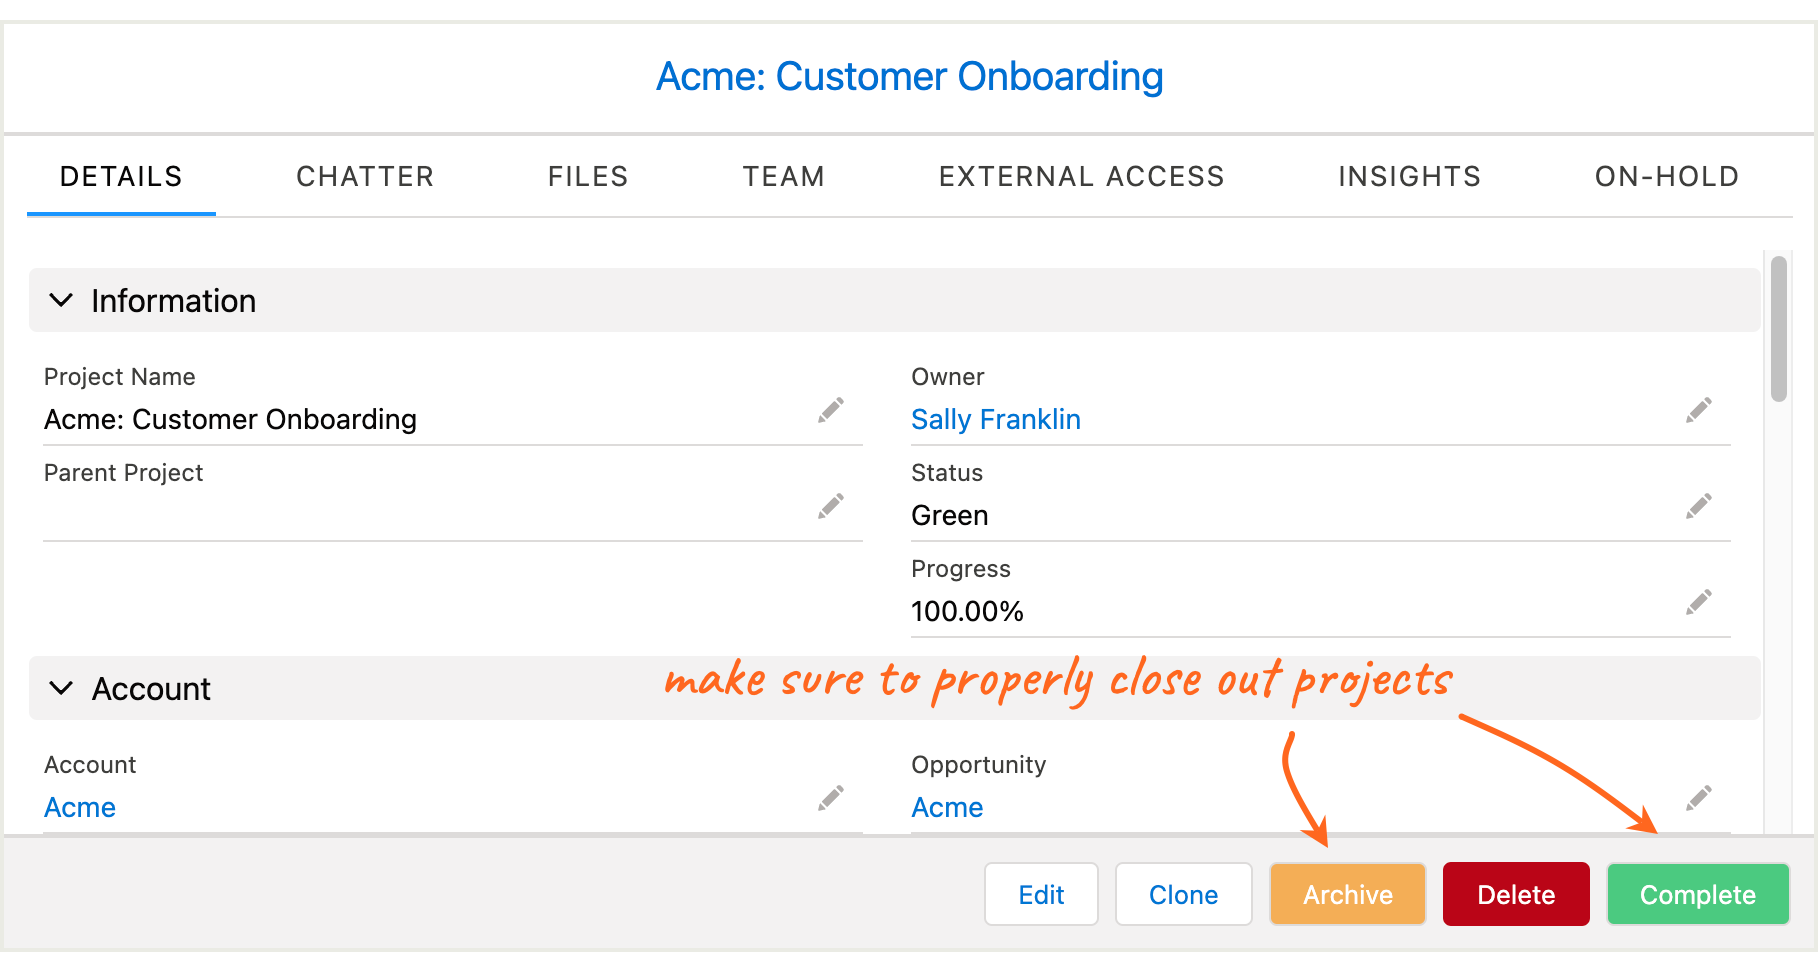The width and height of the screenshot is (1818, 980).
Task: Collapse the Information section
Action: click(61, 300)
